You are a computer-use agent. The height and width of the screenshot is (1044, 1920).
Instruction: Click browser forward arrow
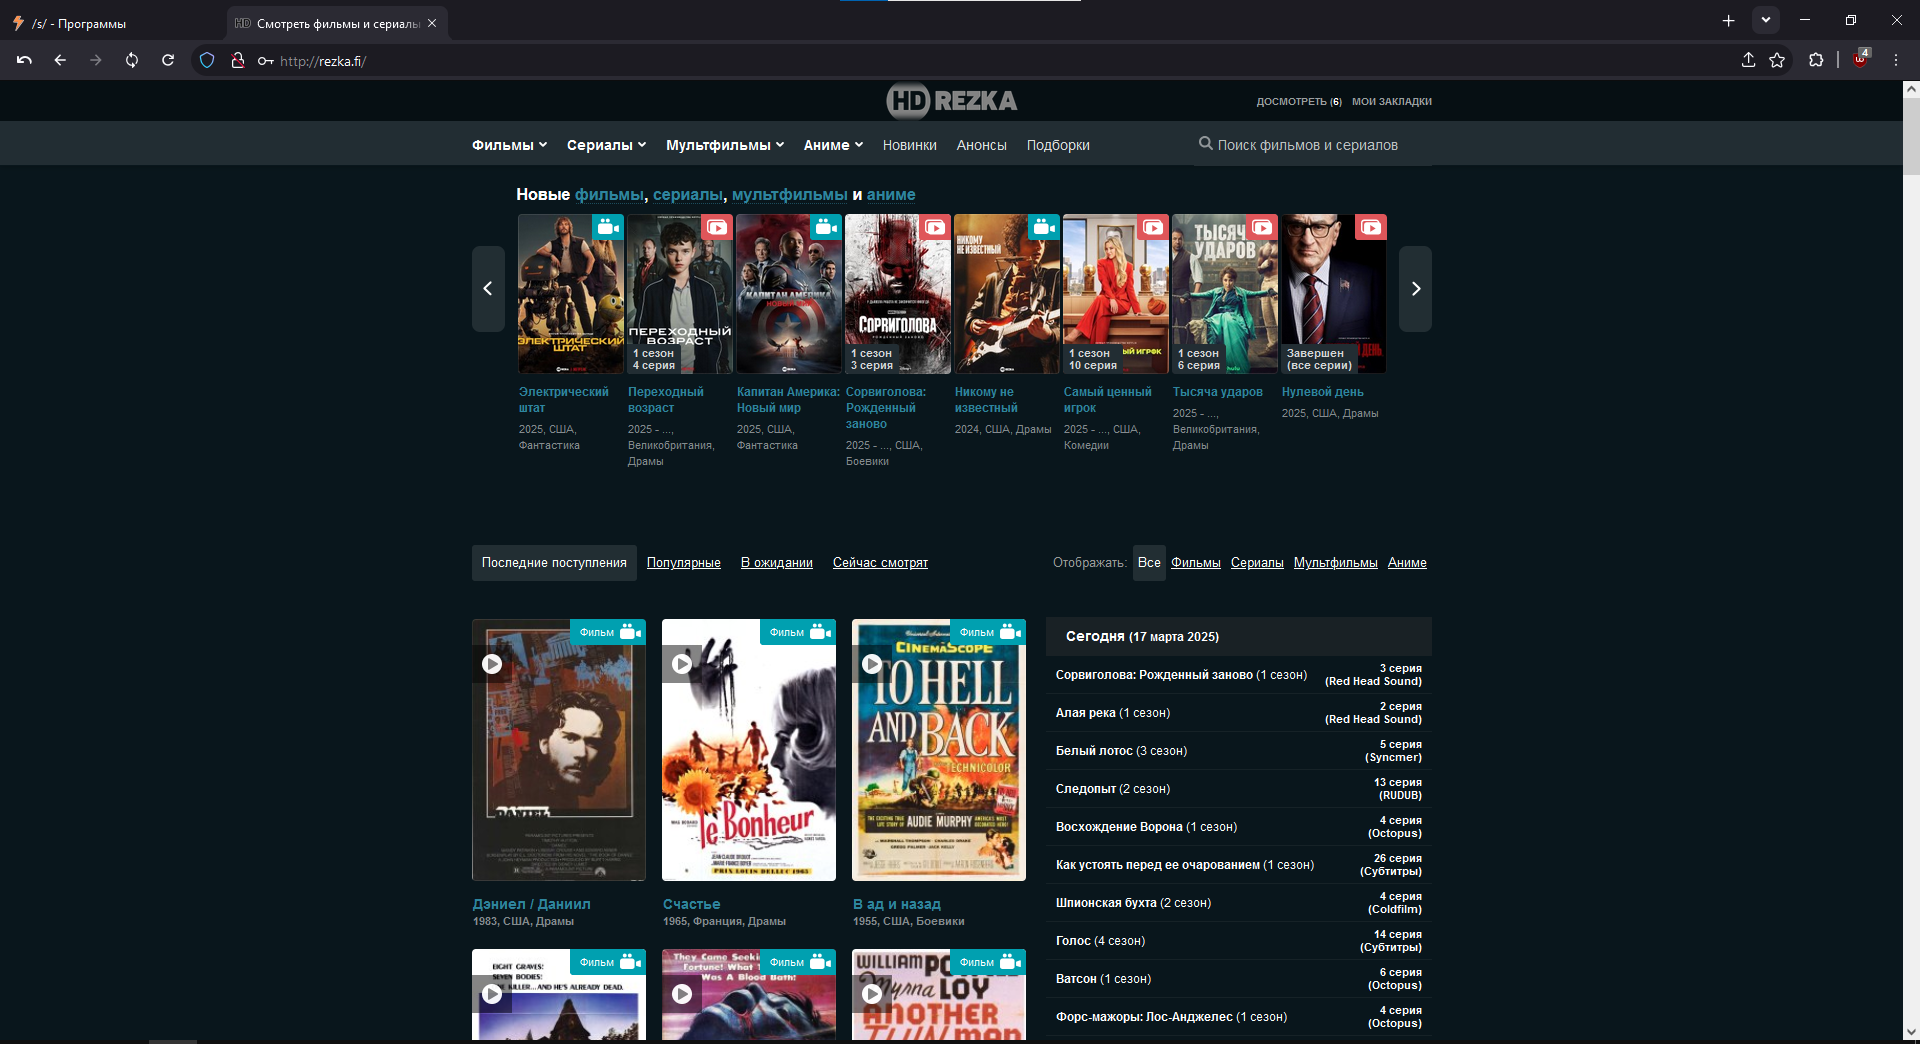tap(96, 60)
